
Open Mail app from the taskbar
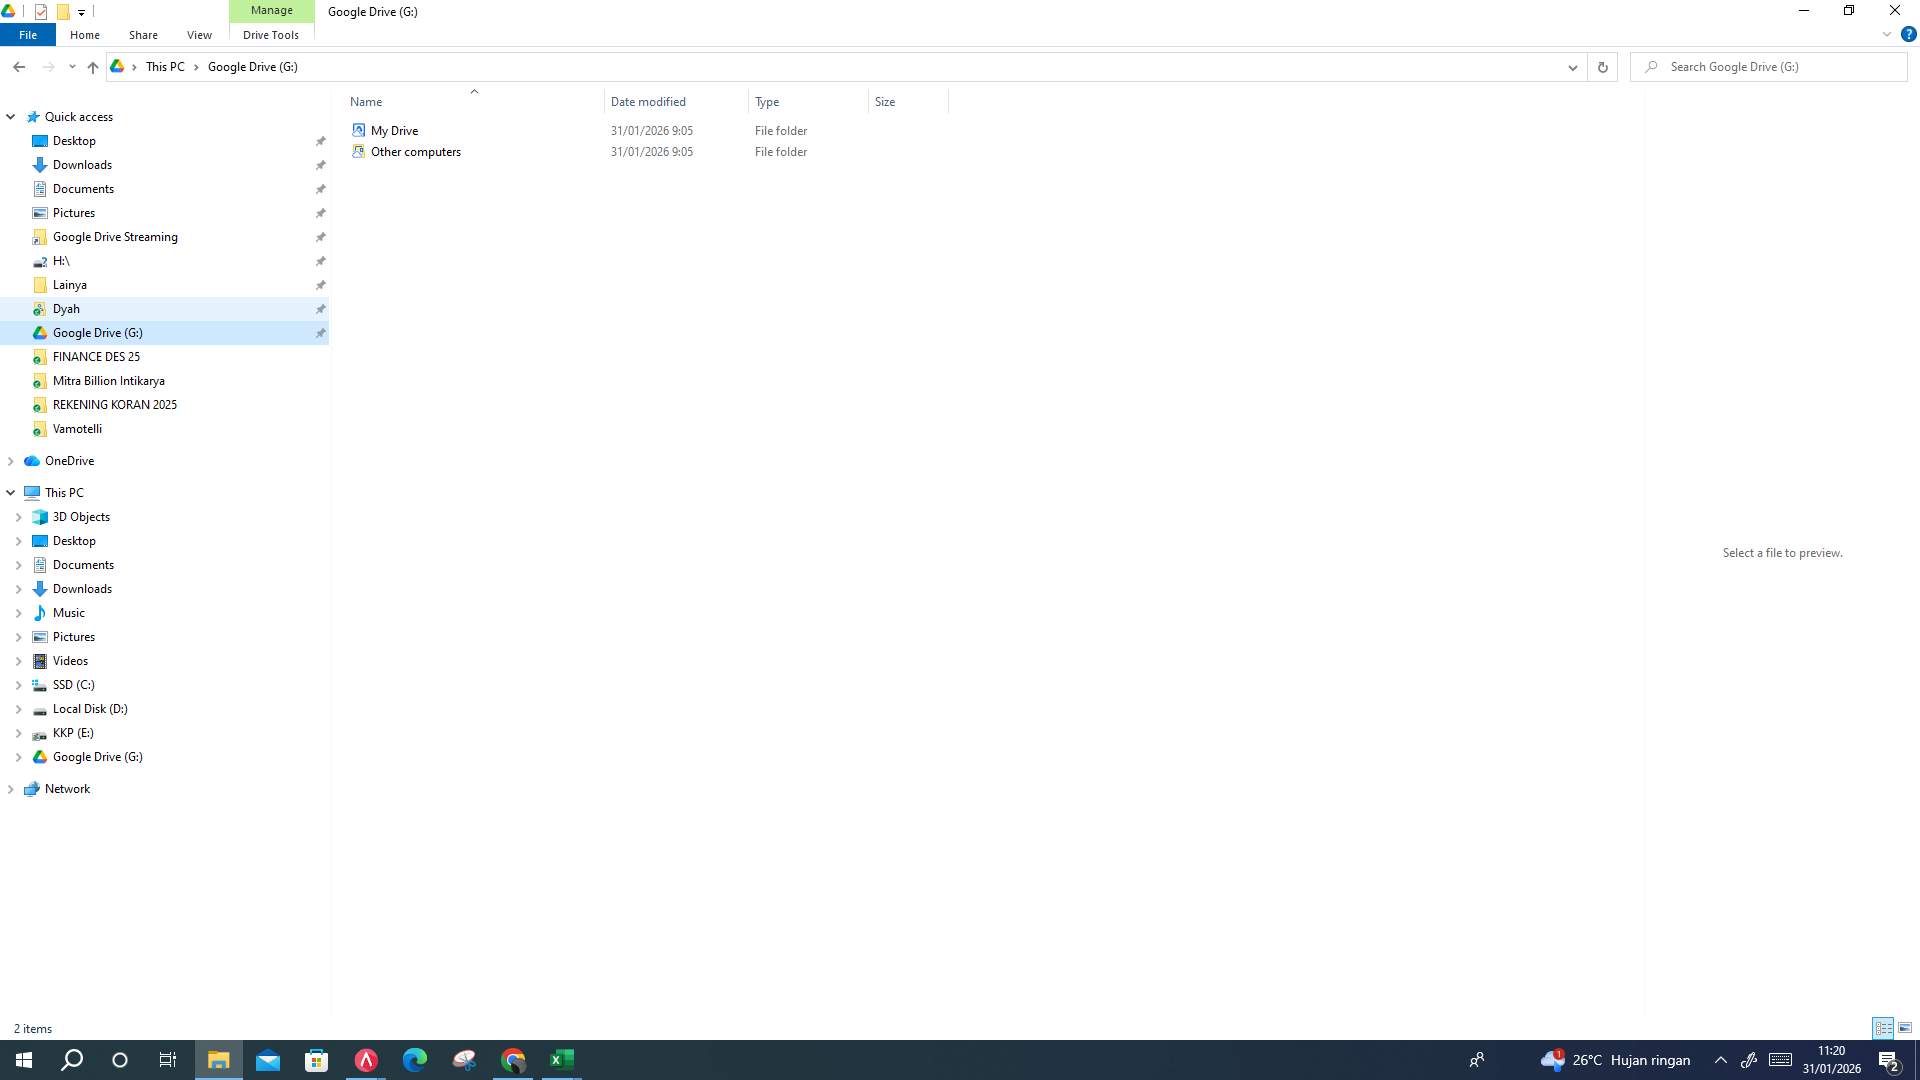pyautogui.click(x=267, y=1059)
